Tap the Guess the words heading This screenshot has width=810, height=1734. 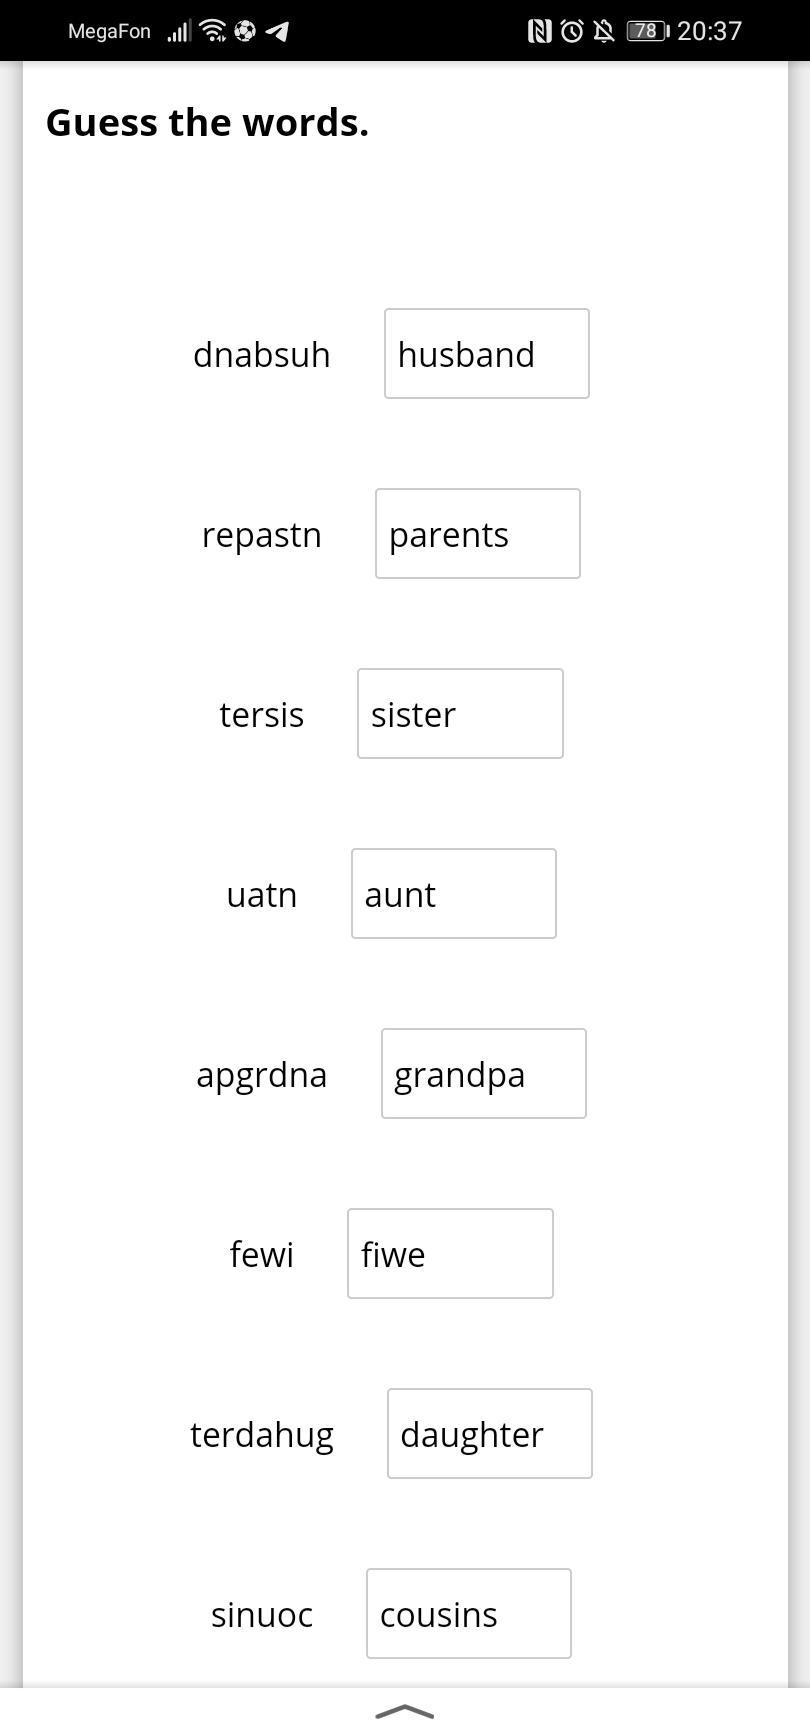(207, 123)
